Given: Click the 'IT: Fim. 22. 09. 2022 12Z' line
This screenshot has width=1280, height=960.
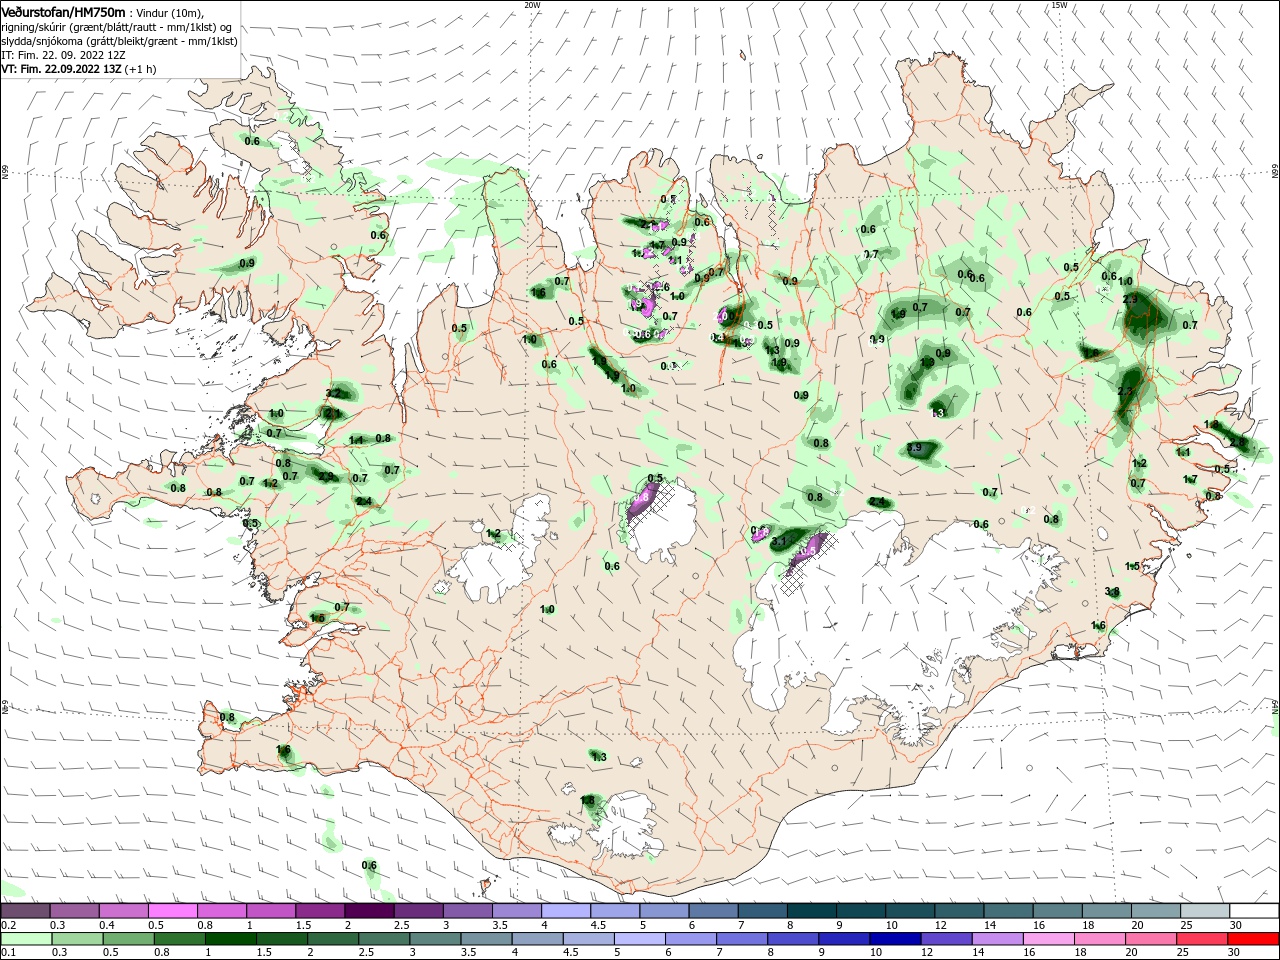Looking at the screenshot, I should pos(62,55).
